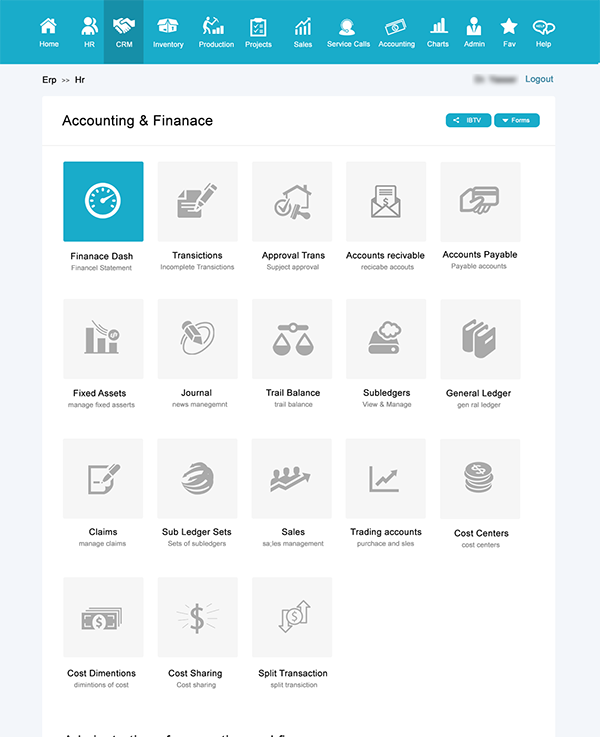Open the Service Calls menu item

347,32
